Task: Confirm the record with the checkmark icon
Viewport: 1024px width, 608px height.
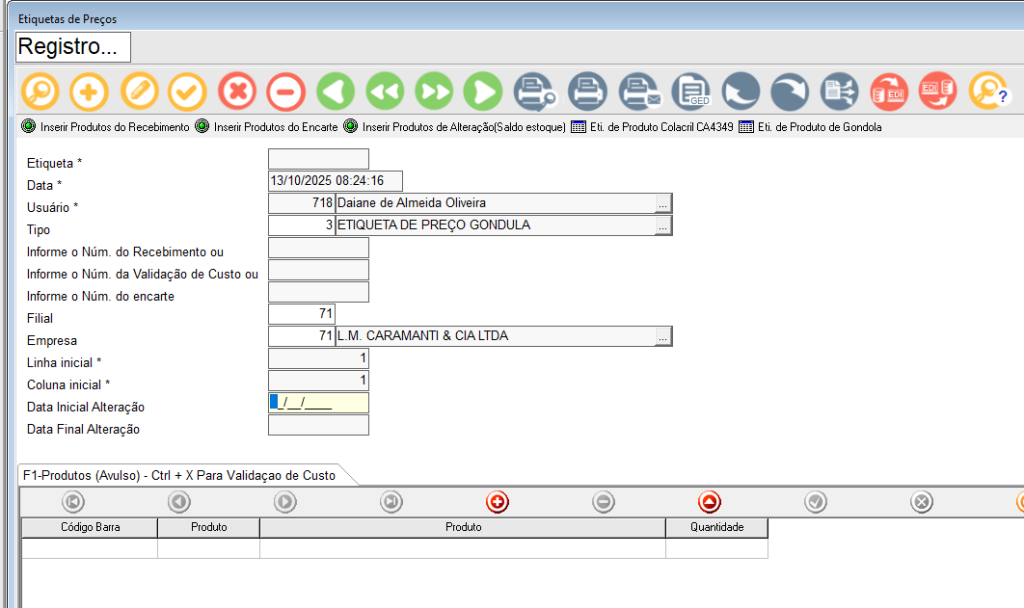Action: (187, 92)
